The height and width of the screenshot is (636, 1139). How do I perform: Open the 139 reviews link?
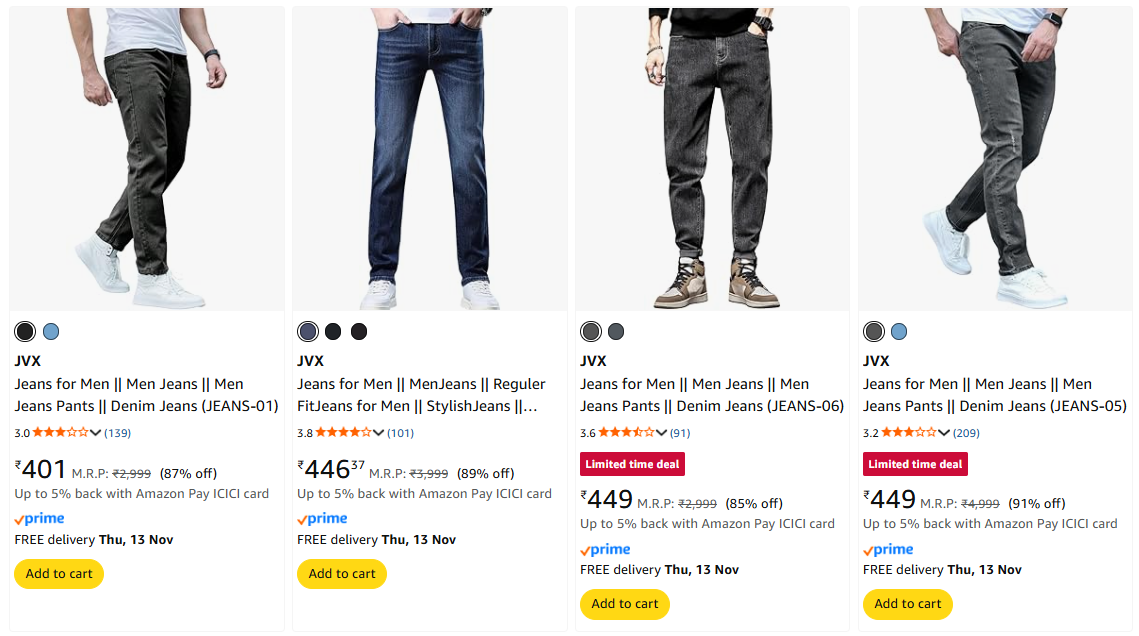tap(118, 433)
